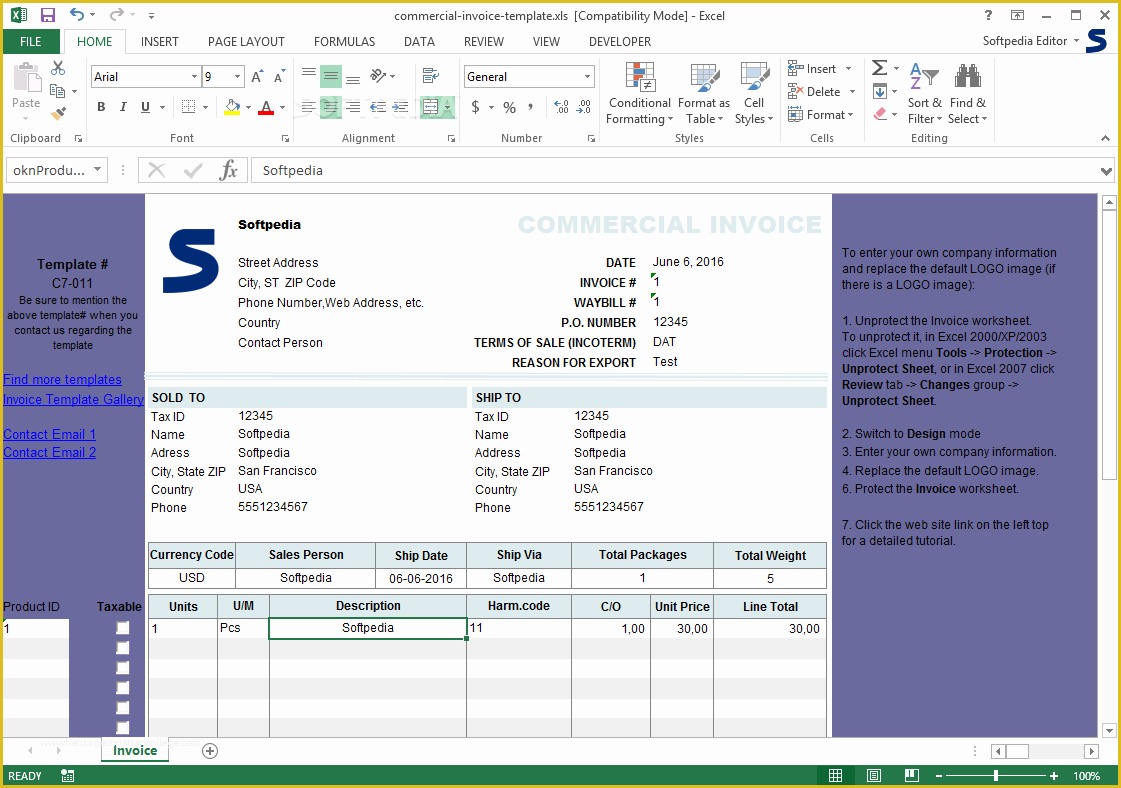The height and width of the screenshot is (788, 1121).
Task: Apply Comma Style format
Action: coord(530,107)
